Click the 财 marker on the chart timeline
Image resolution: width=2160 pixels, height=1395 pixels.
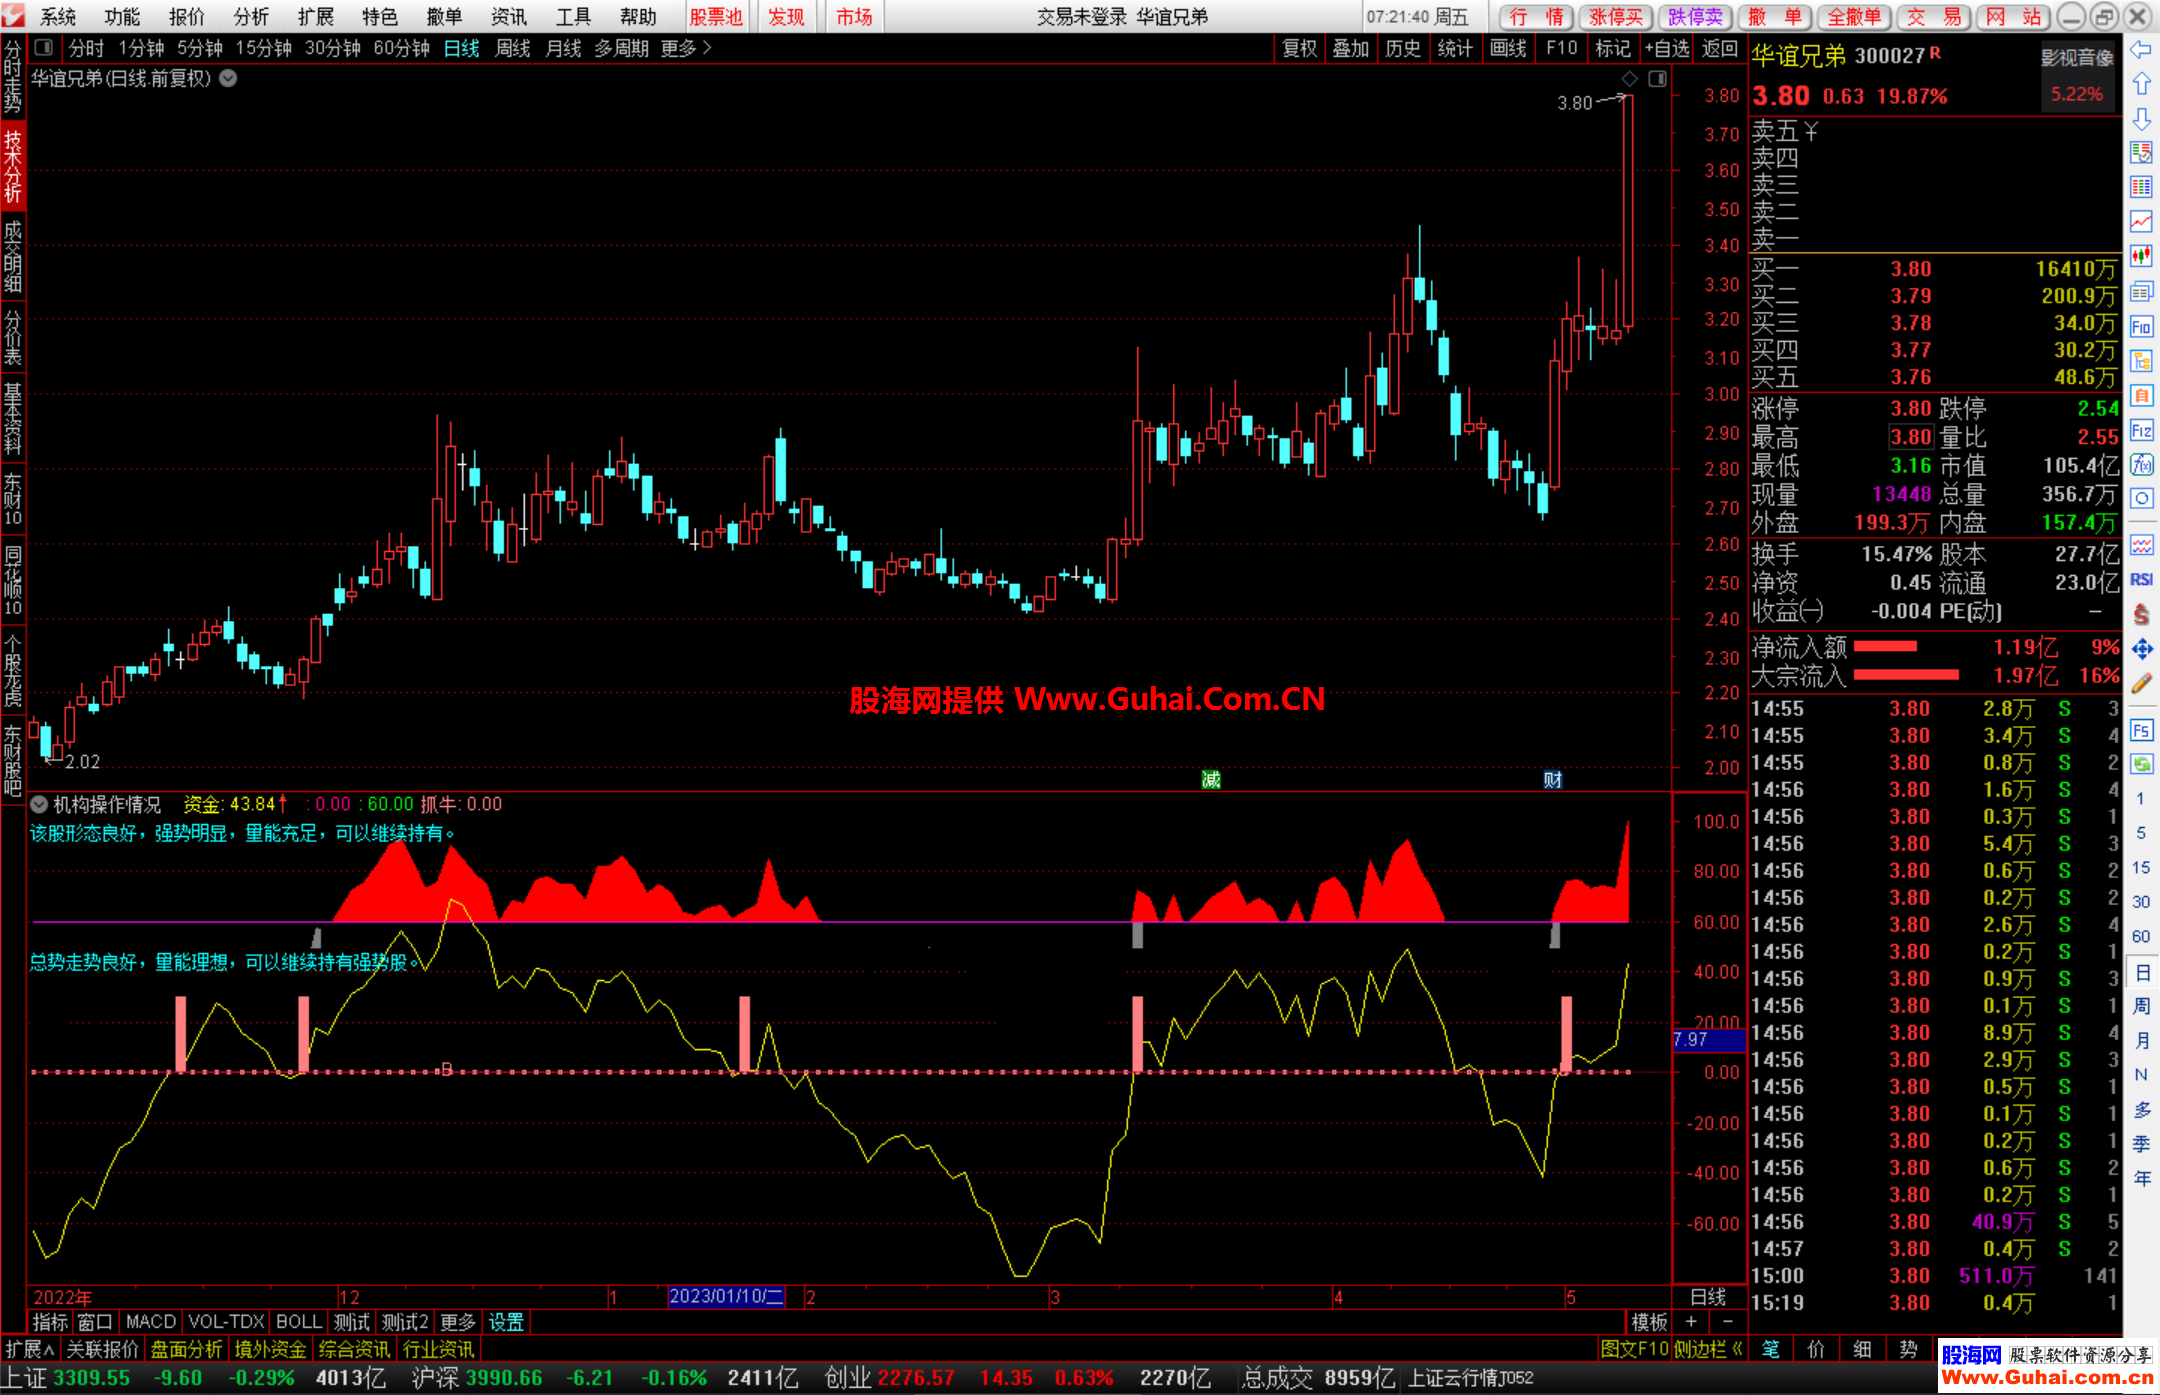tap(1552, 780)
